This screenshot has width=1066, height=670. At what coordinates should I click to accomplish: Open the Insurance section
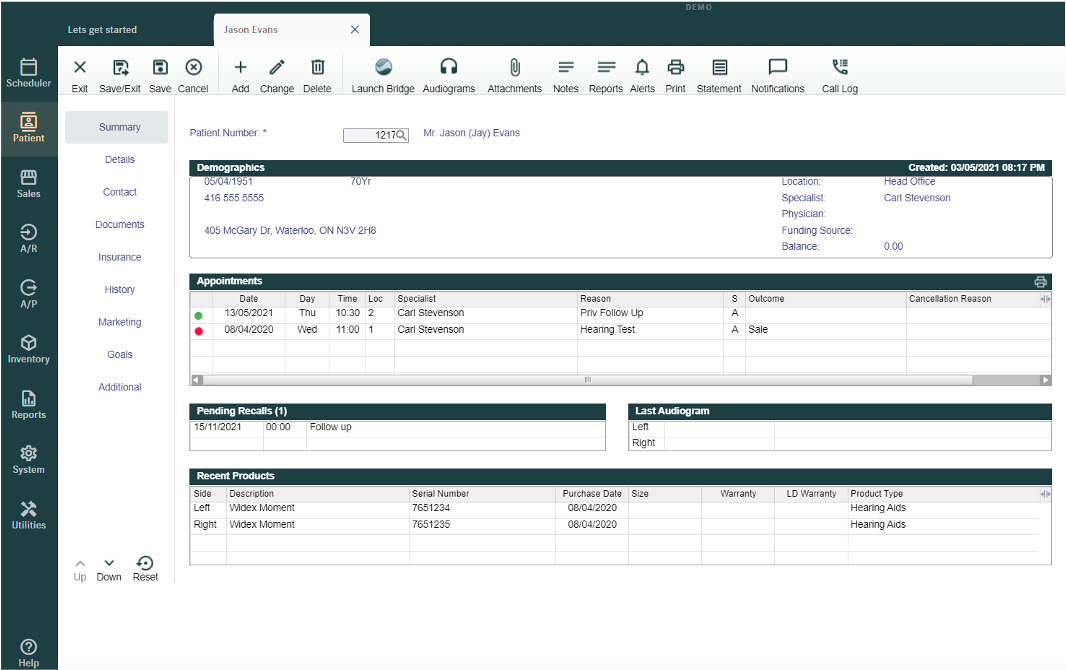tap(119, 257)
